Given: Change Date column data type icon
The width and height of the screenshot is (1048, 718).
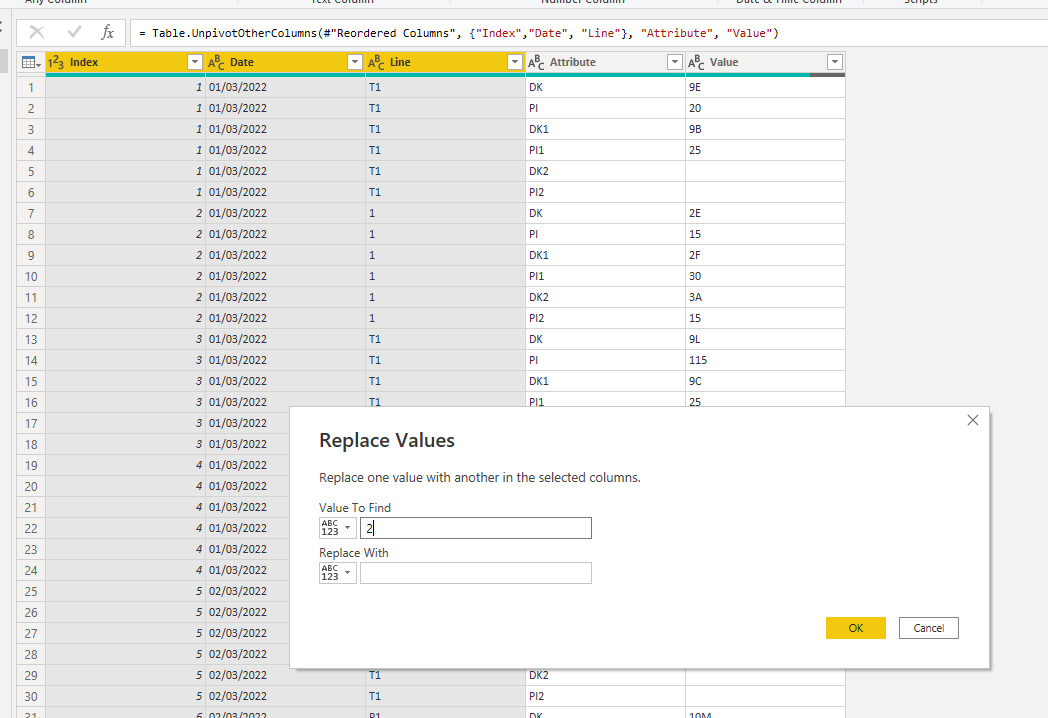Looking at the screenshot, I should pyautogui.click(x=216, y=62).
